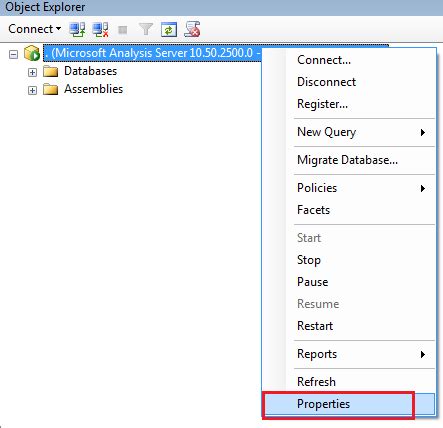This screenshot has height=428, width=443.
Task: Click the Assemblies folder icon
Action: (x=51, y=89)
